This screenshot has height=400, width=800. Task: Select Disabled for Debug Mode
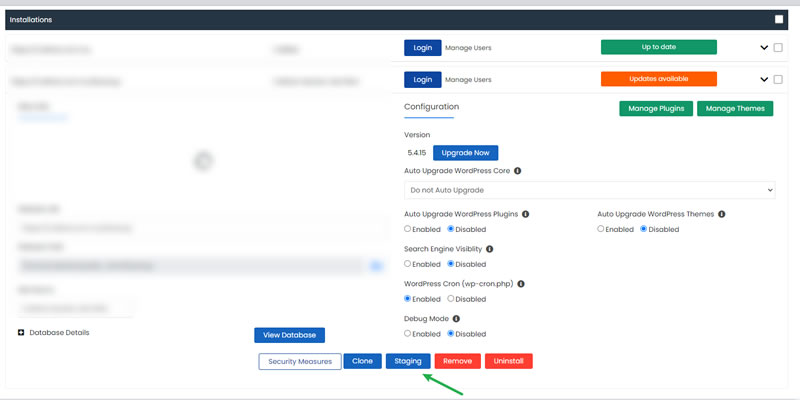coord(451,333)
